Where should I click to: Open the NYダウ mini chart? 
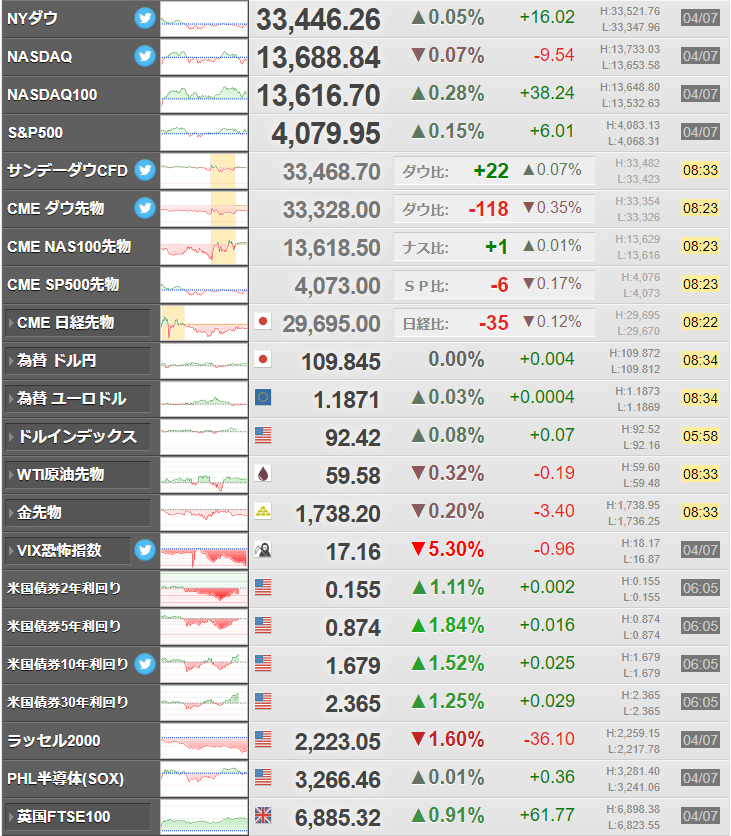coord(204,19)
